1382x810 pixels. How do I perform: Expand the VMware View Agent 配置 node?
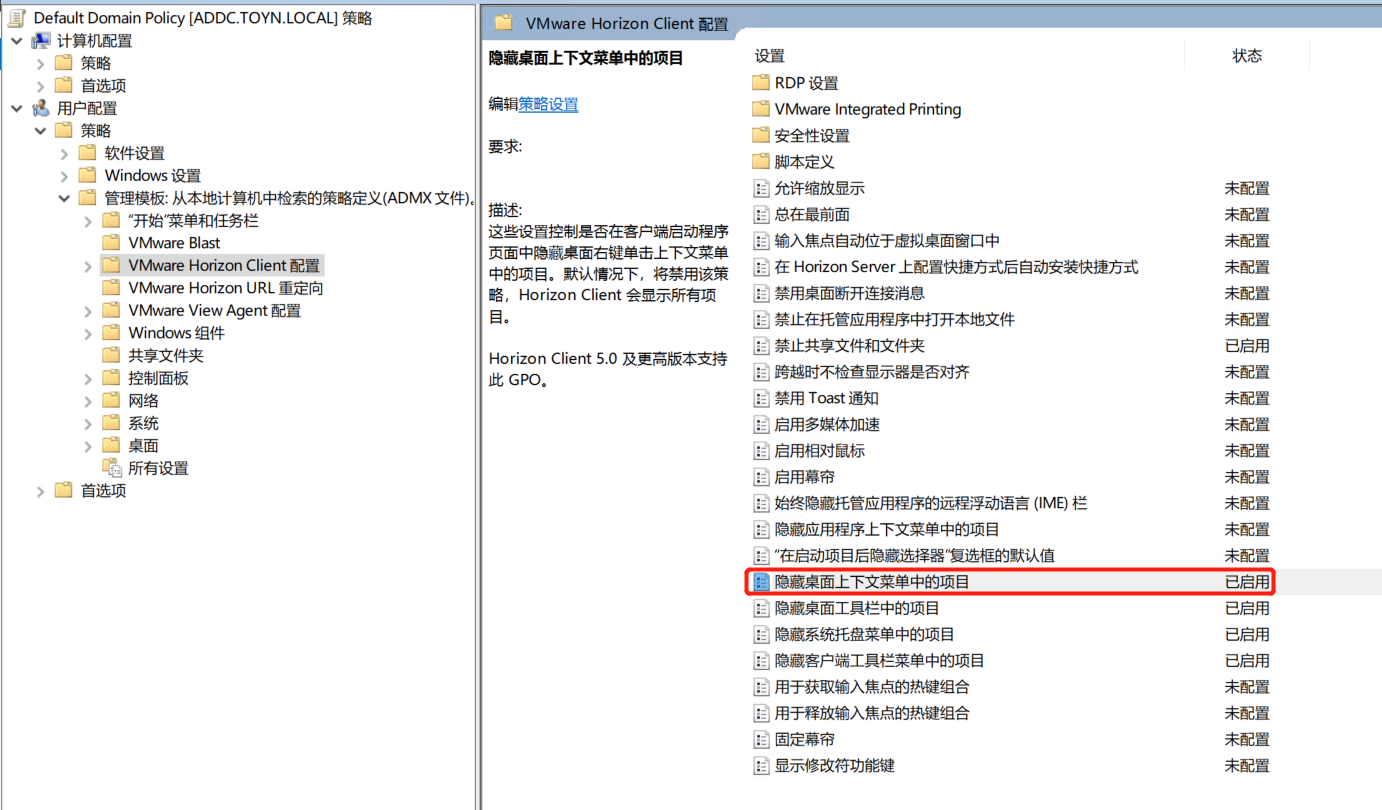[89, 311]
